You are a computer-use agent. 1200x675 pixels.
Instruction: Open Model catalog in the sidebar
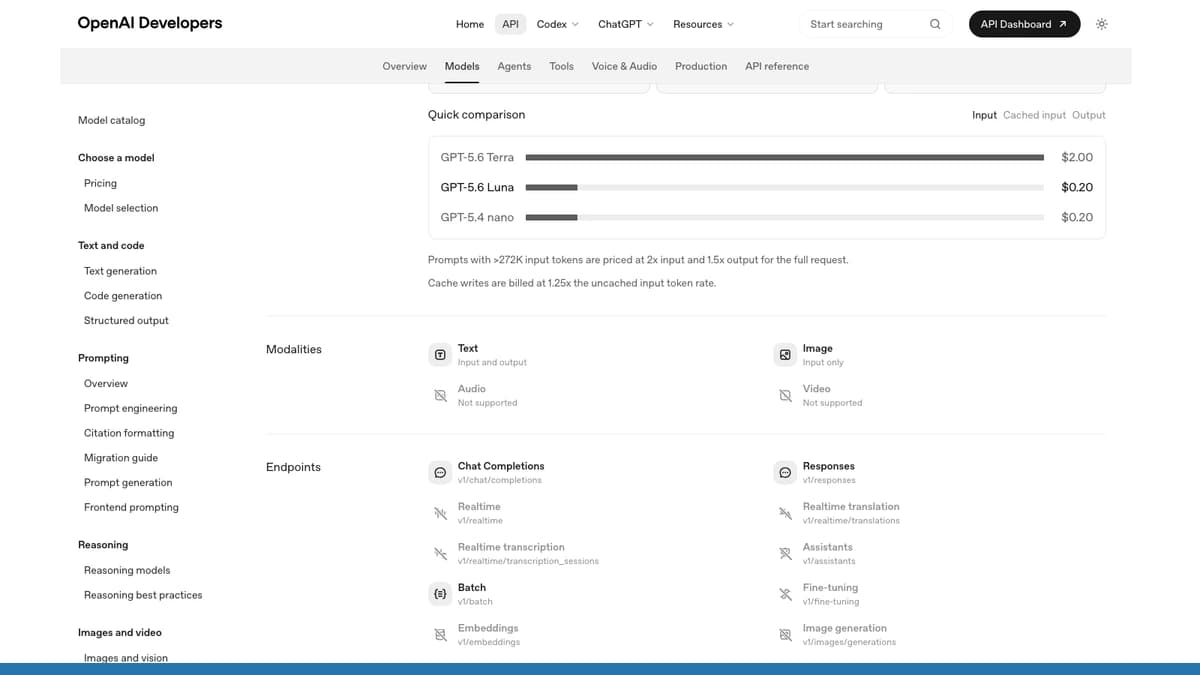point(111,120)
